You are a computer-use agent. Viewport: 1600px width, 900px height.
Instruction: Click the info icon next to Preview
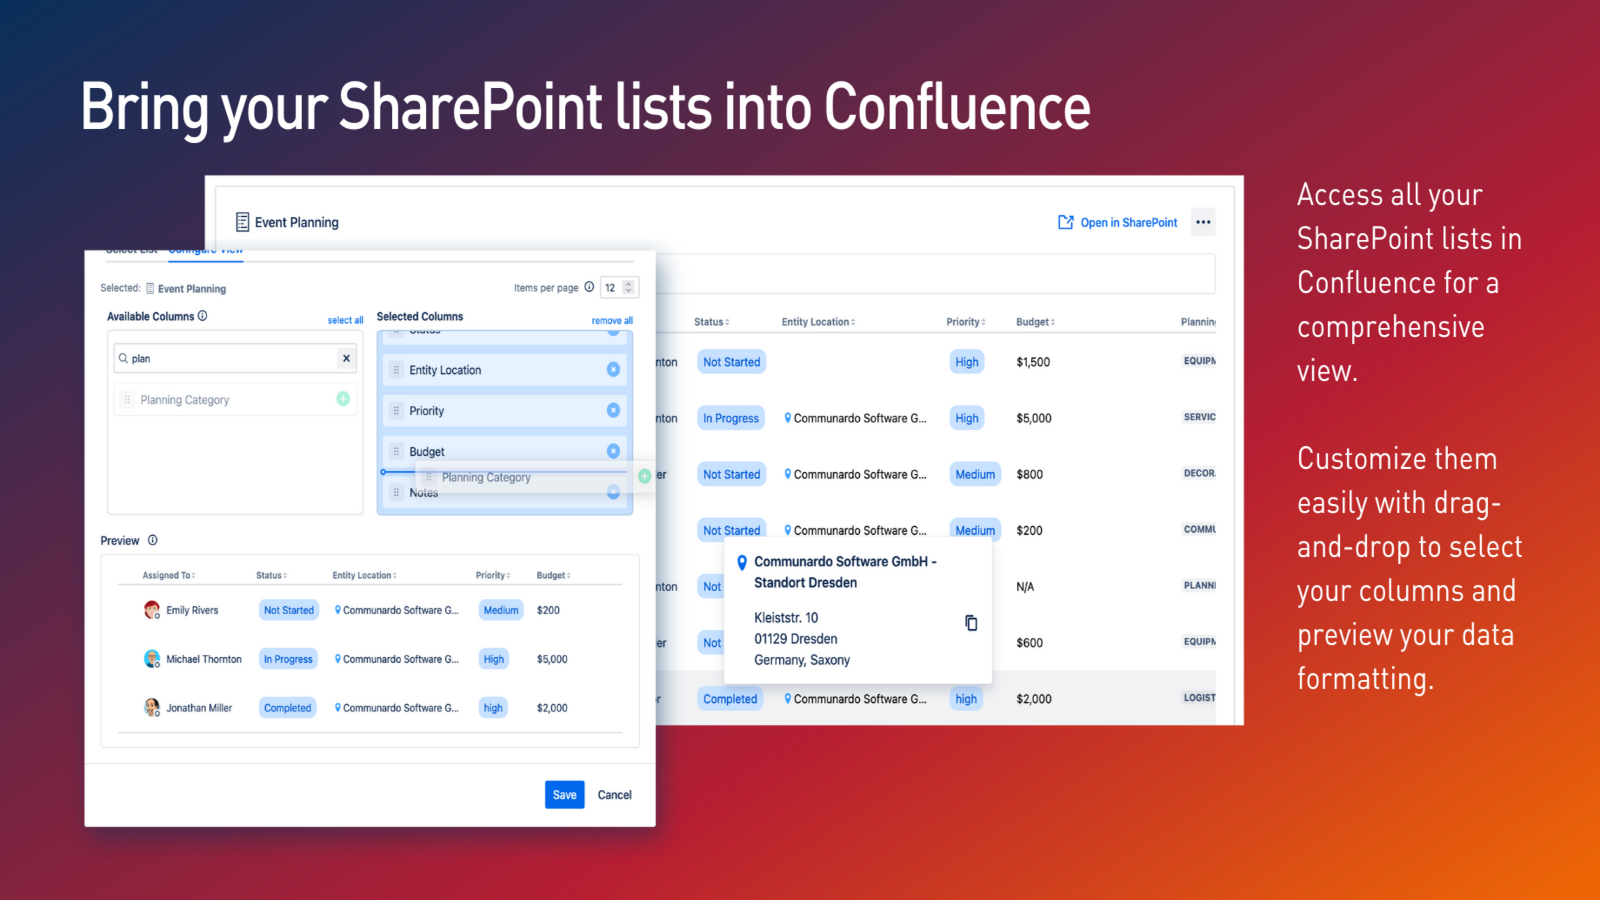click(153, 540)
